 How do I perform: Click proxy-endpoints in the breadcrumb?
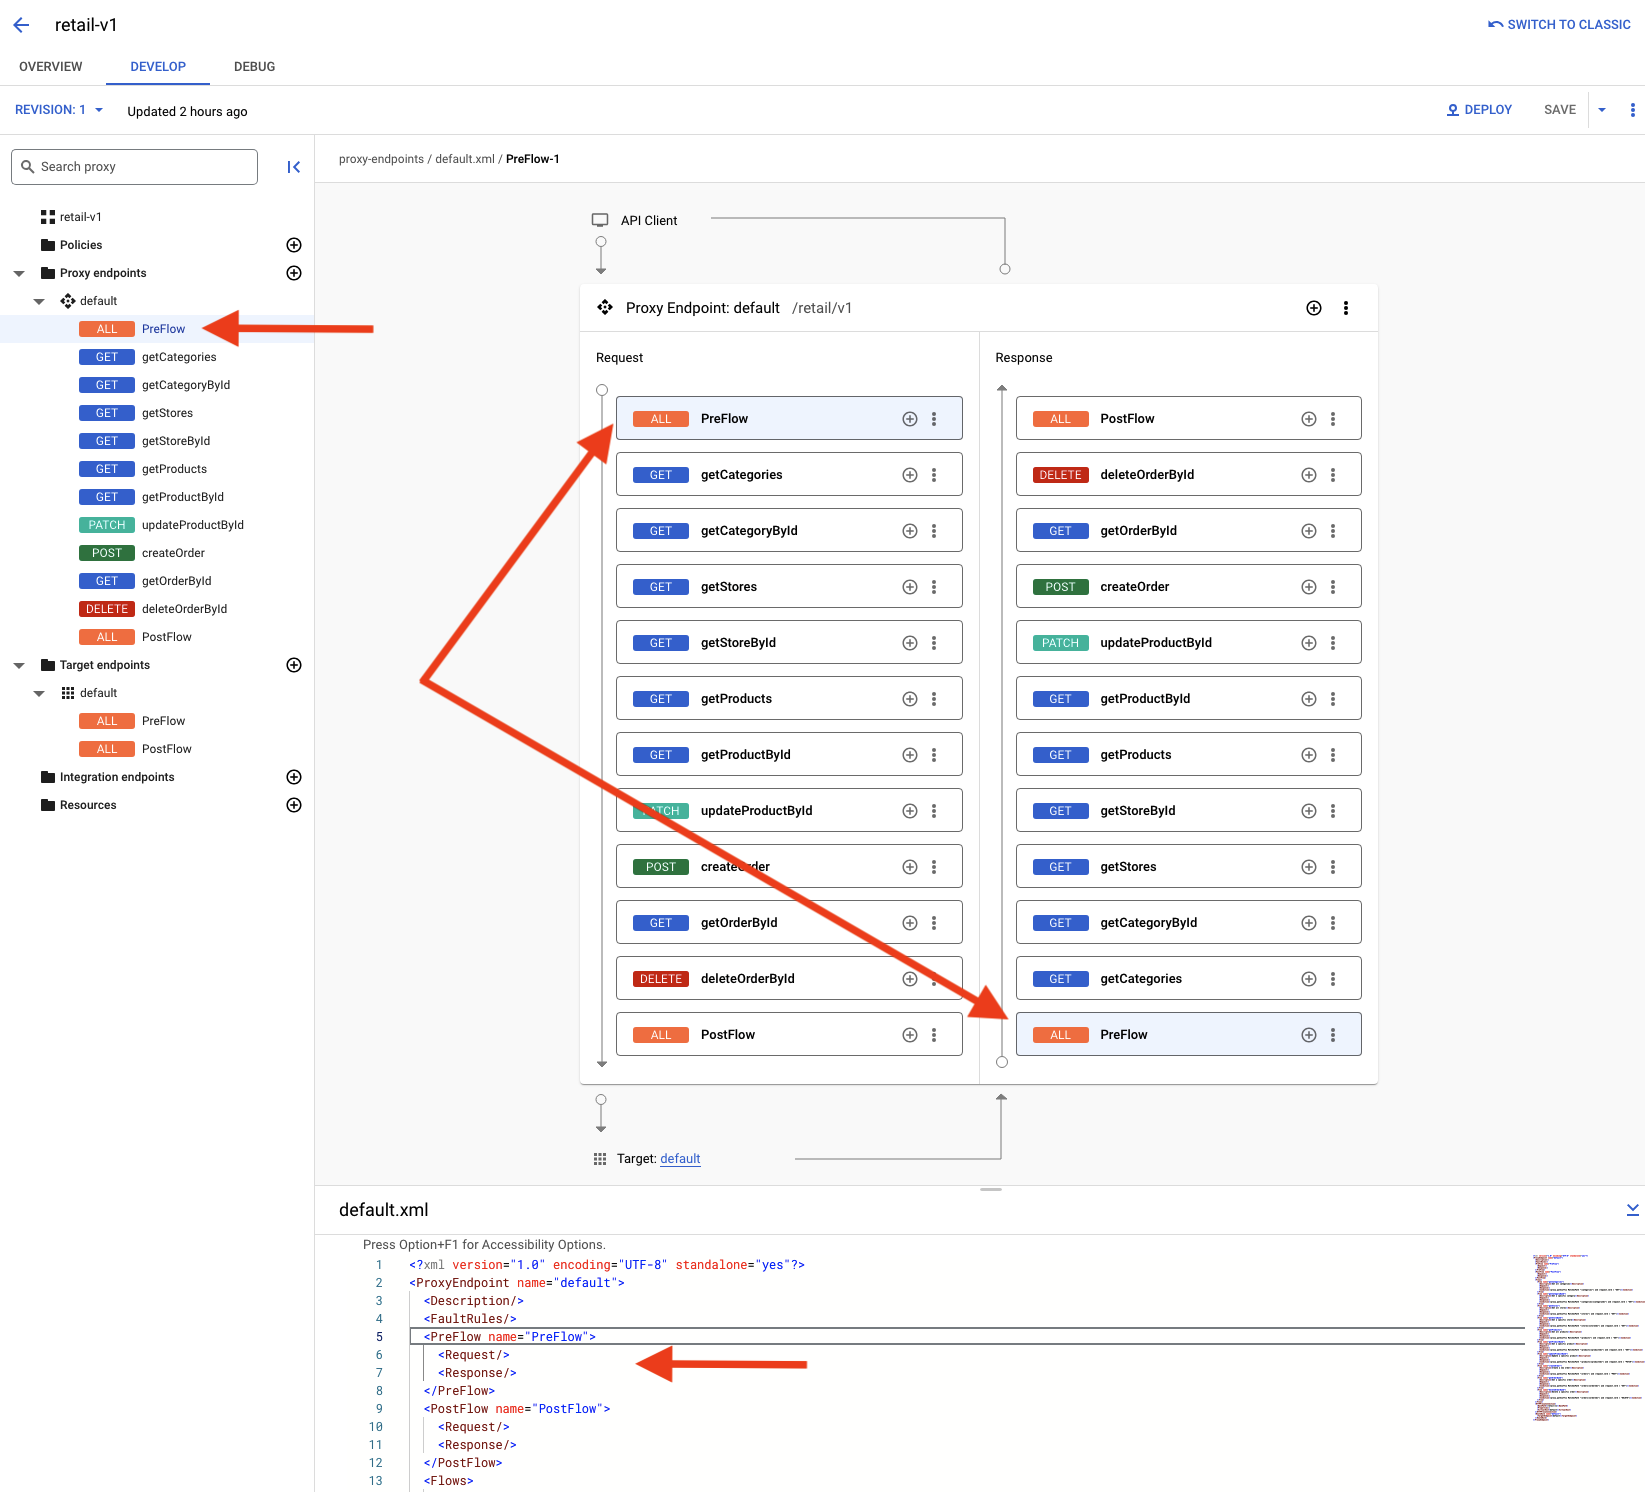tap(381, 159)
